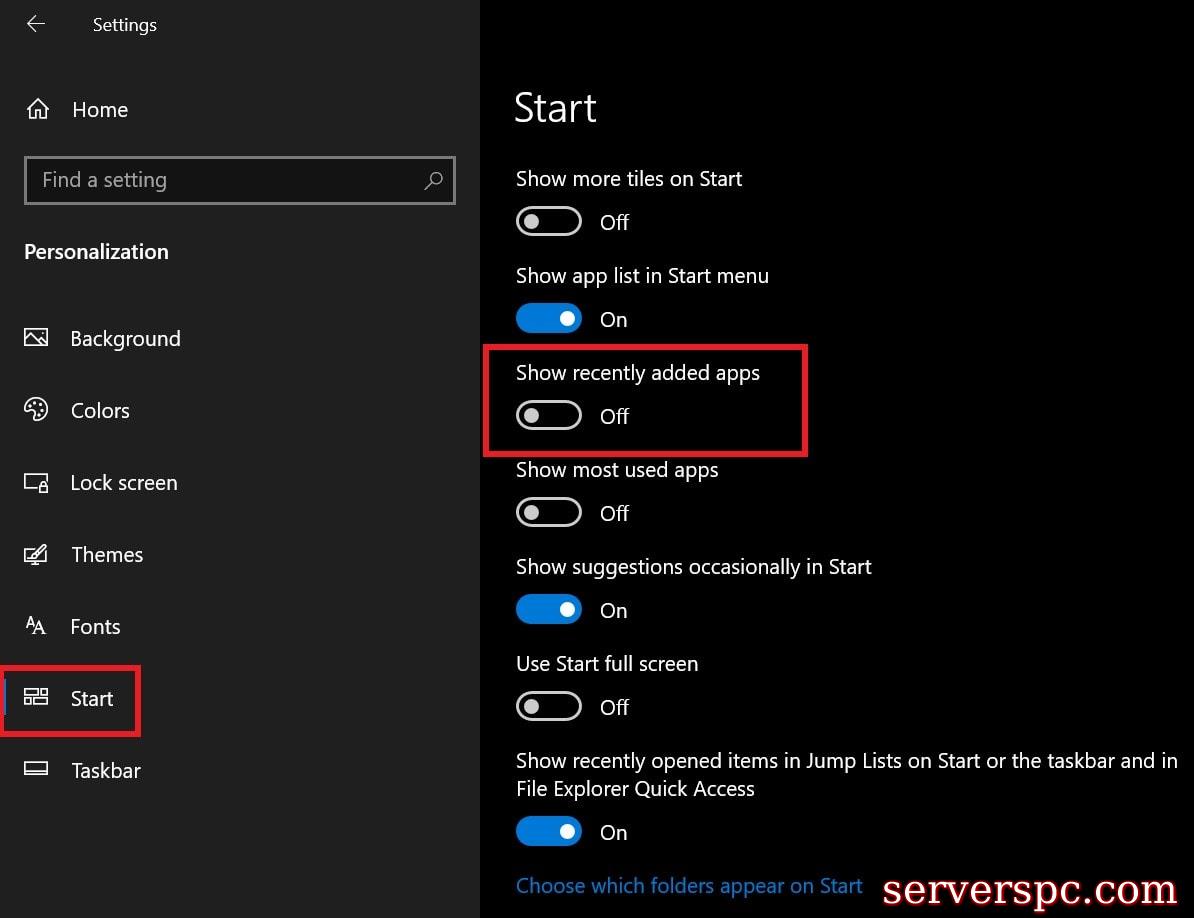Click the Background picture icon
Screen dimensions: 1194x918
[36, 338]
